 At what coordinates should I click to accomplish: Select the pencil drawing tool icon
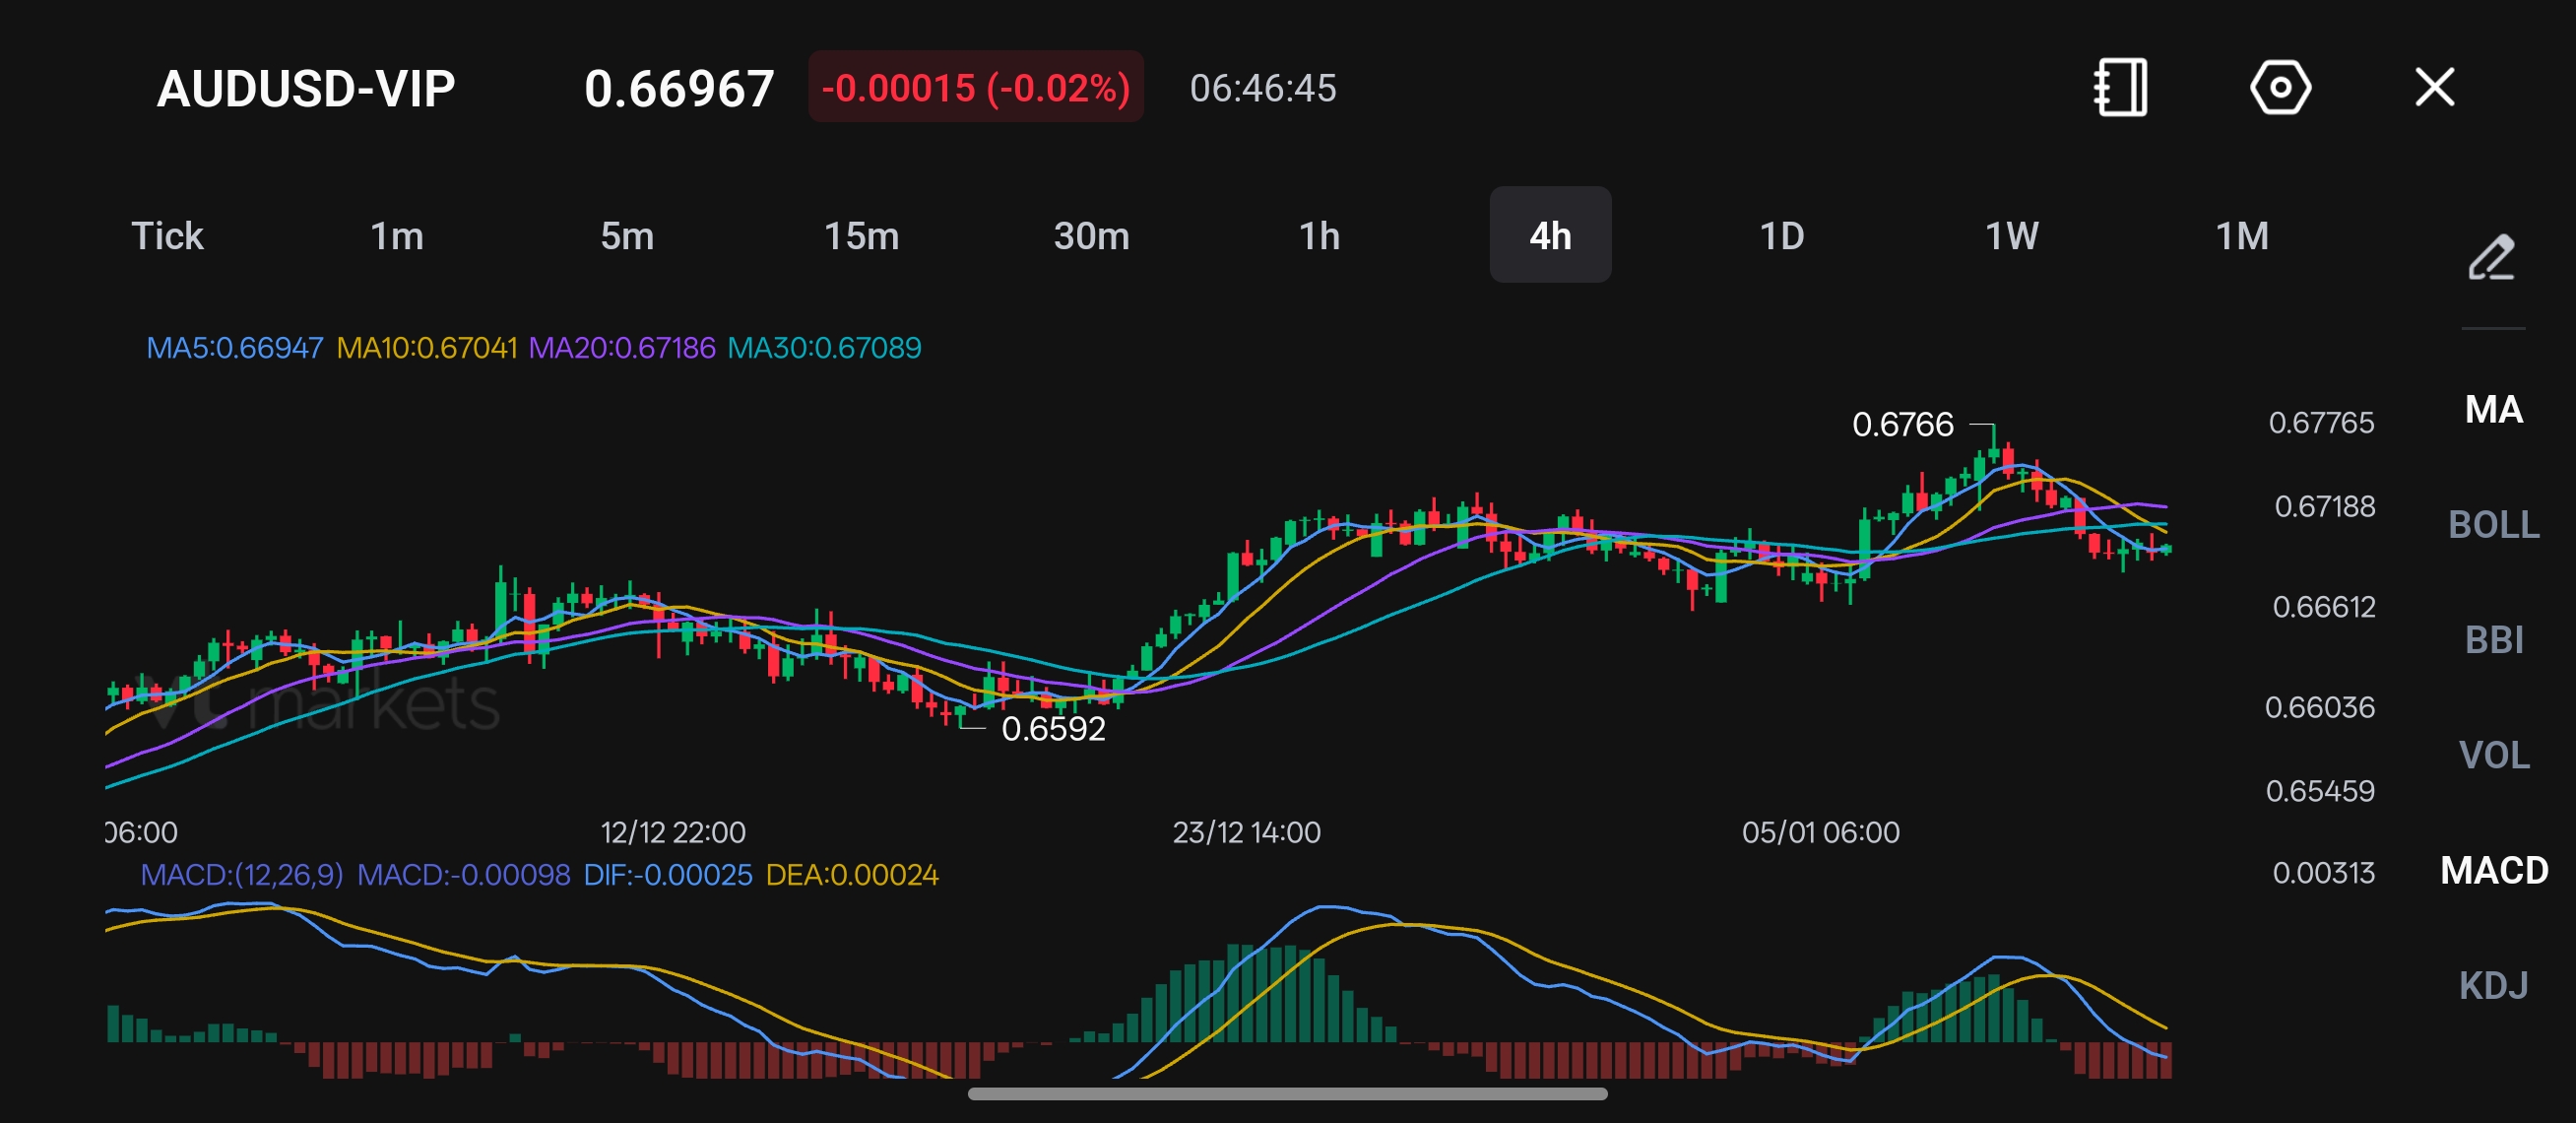coord(2491,257)
